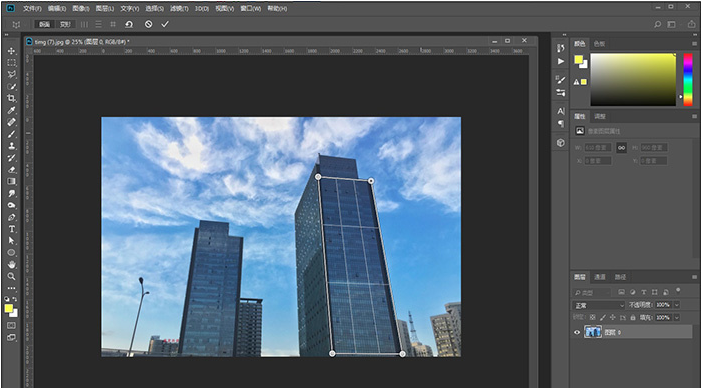Click the 变形 warp mode button
Viewport: 701px width, 388px height.
tap(66, 25)
